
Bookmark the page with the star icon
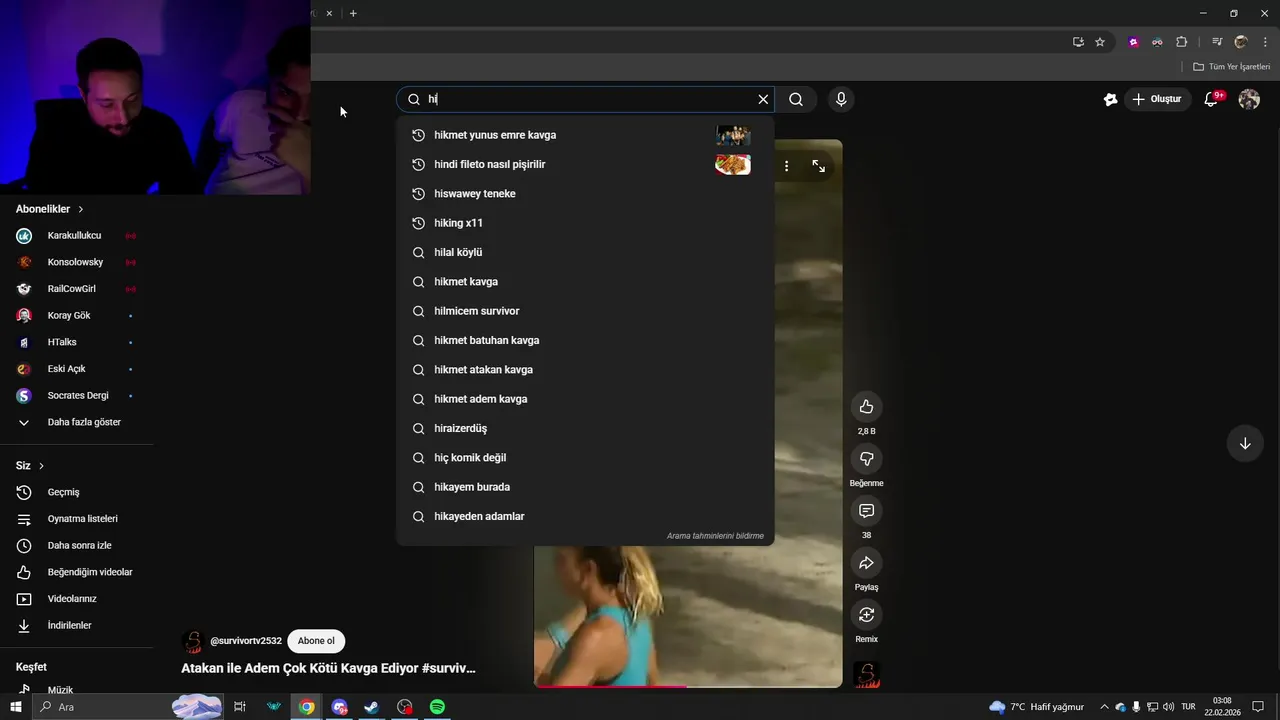point(1100,42)
